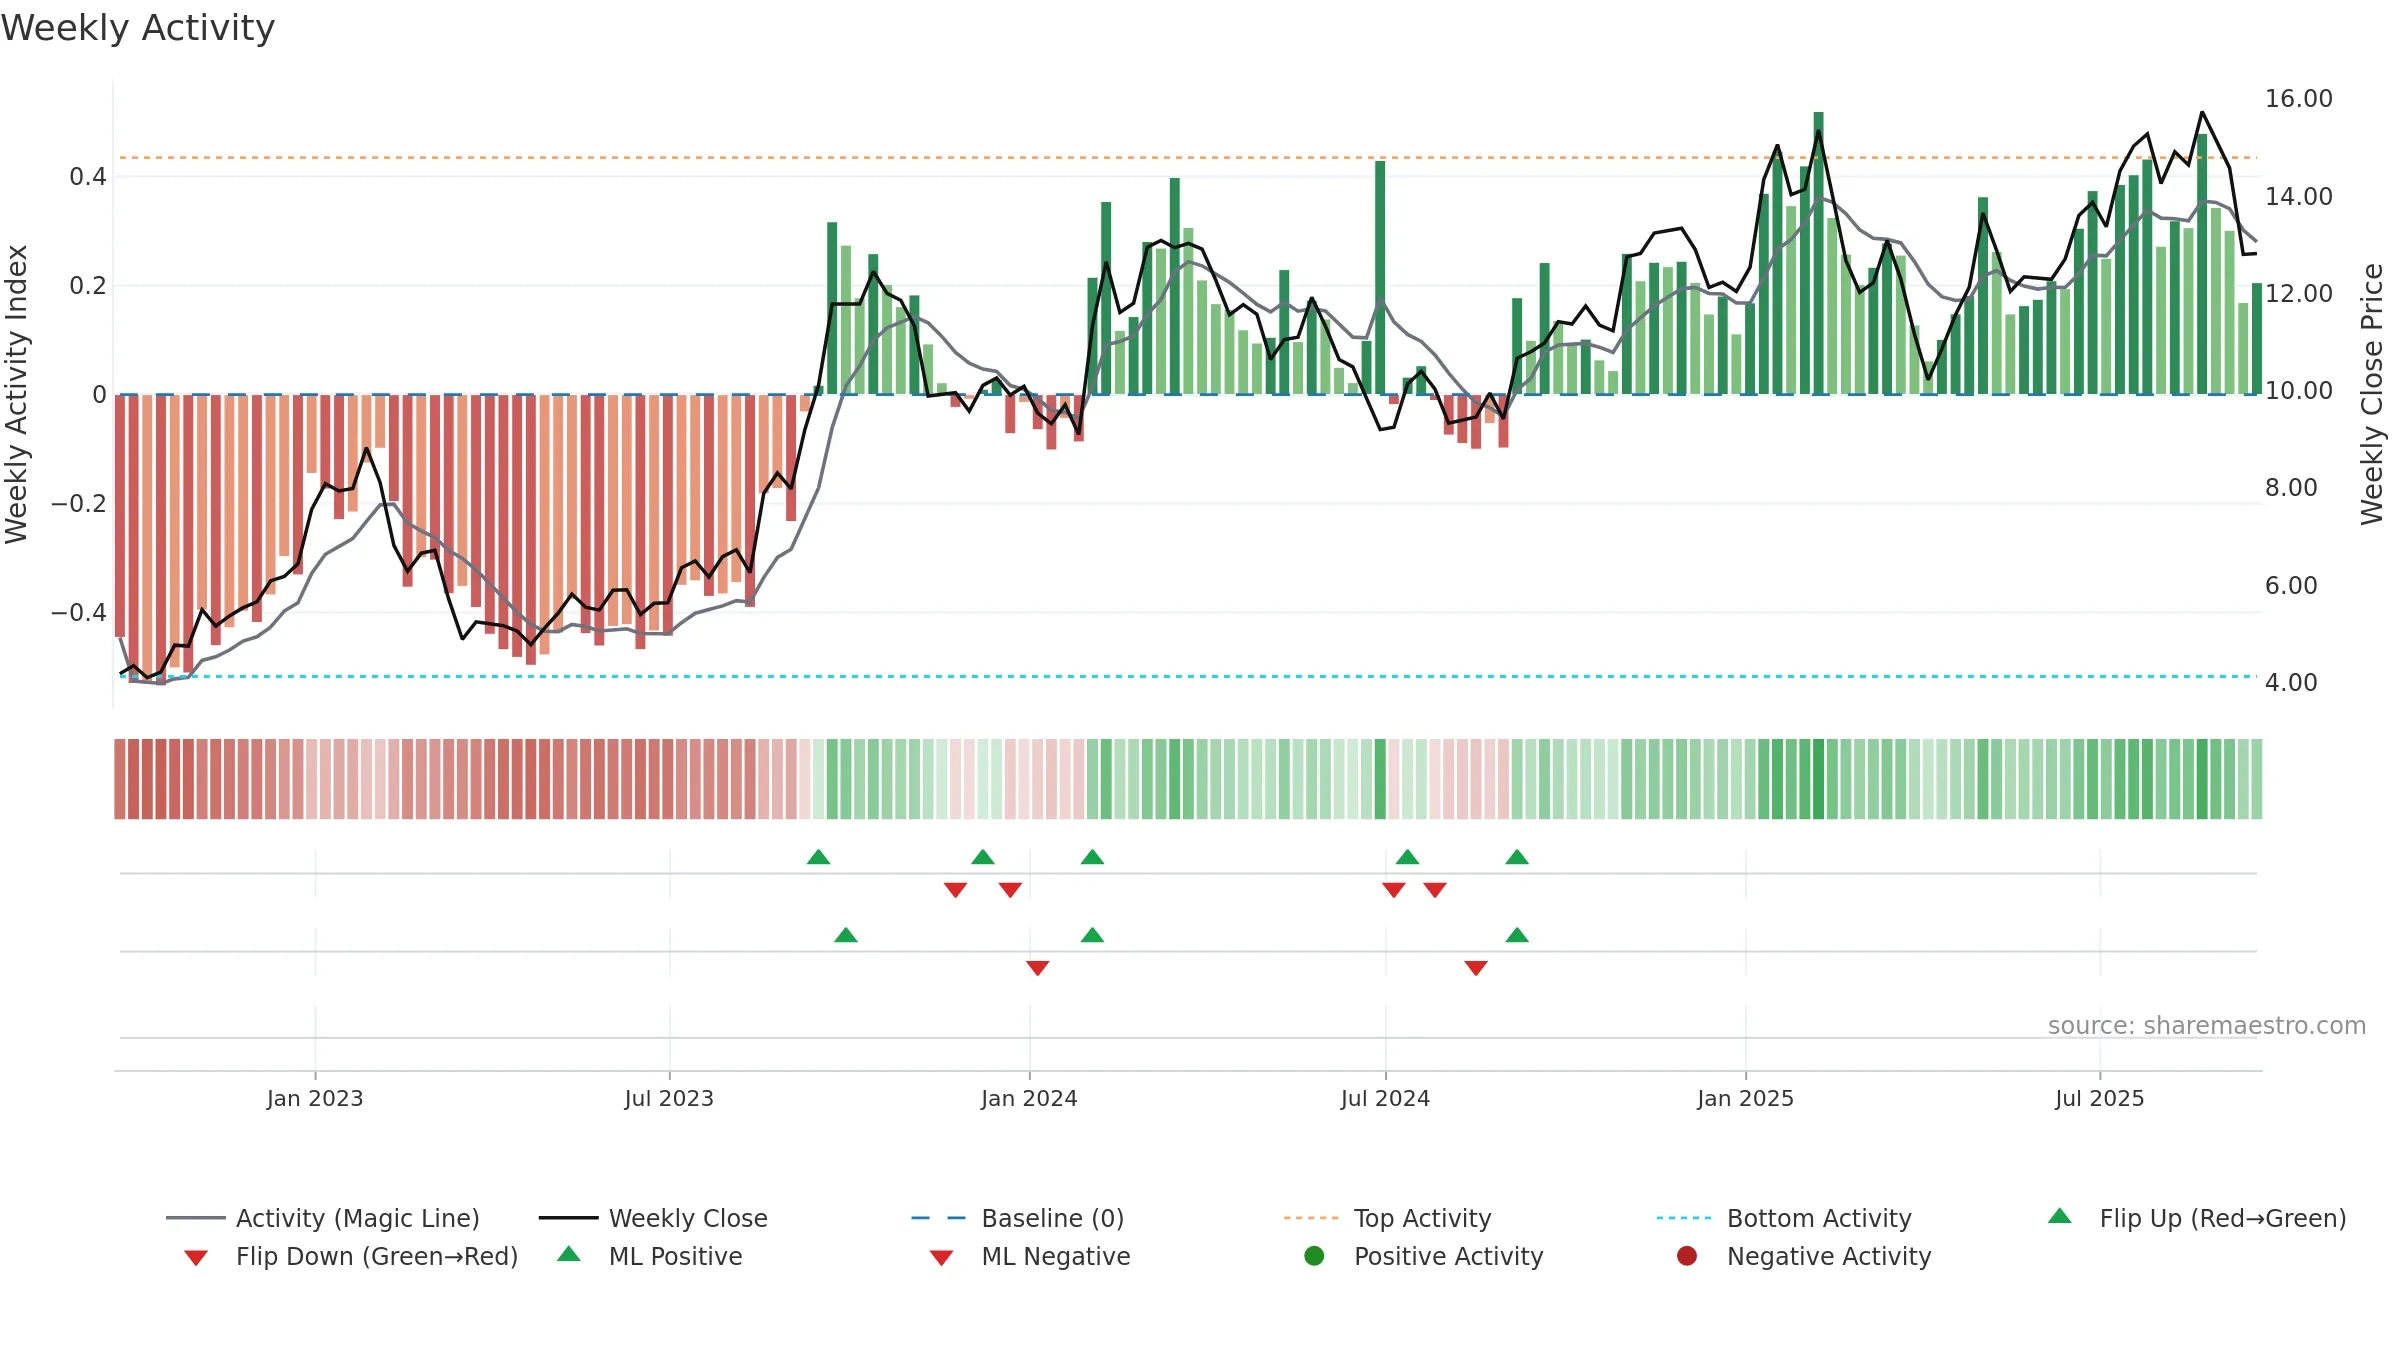Click the ML Negative marker in Aug 2024
The height and width of the screenshot is (1350, 2400).
(x=1476, y=968)
